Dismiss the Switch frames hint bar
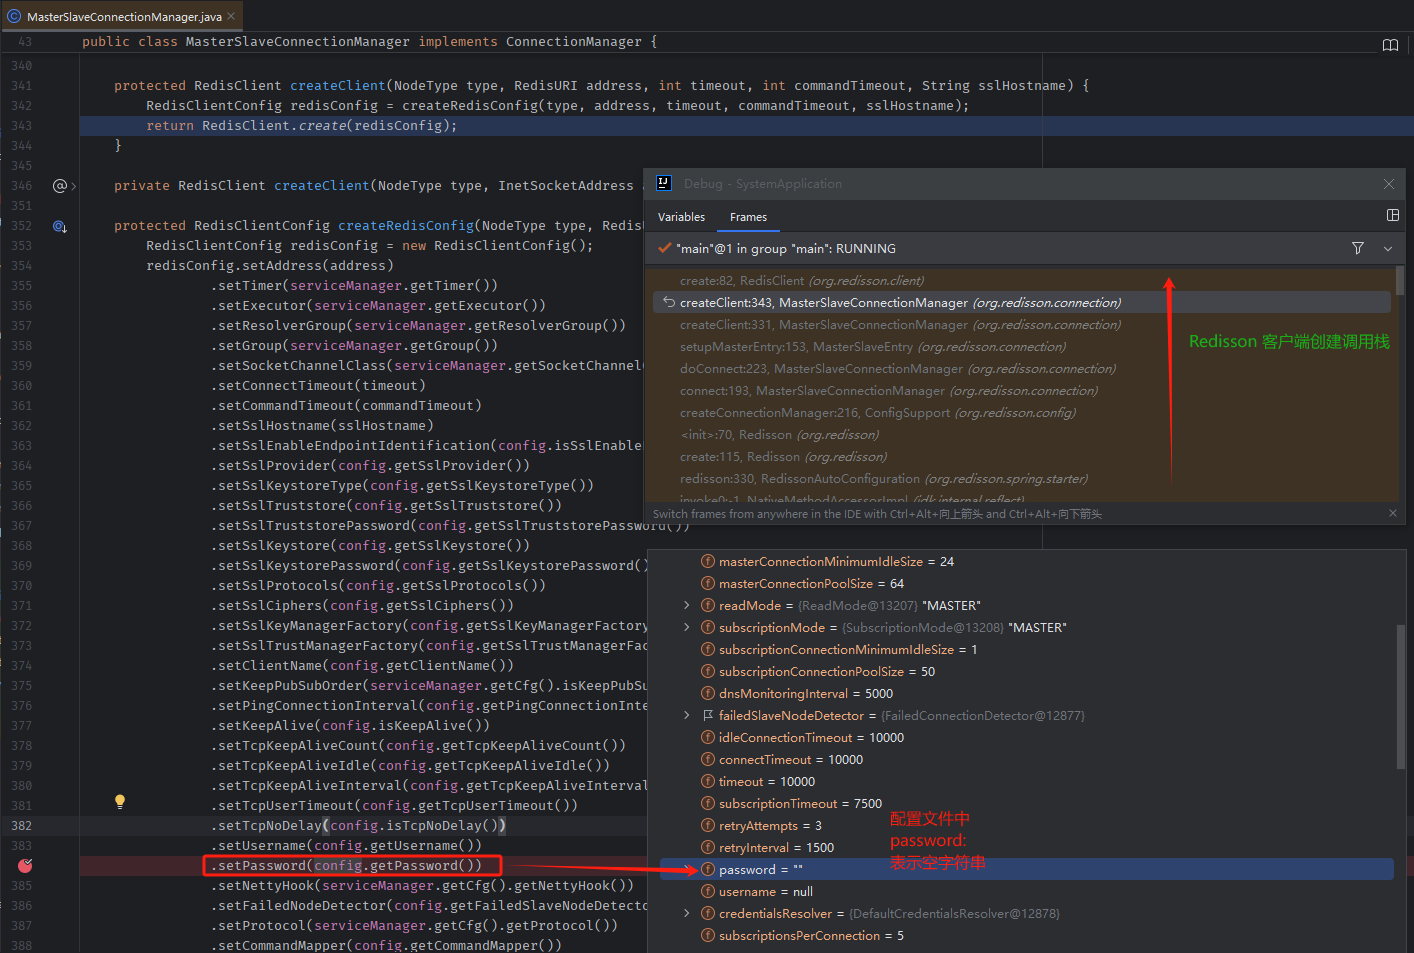 tap(1392, 513)
